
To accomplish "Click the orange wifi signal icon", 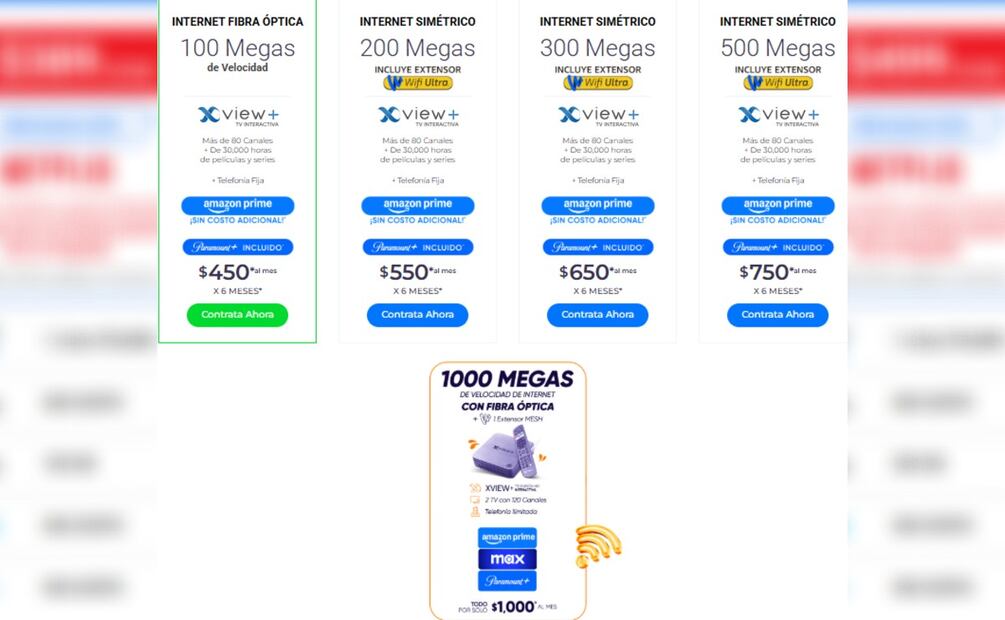I will tap(597, 545).
